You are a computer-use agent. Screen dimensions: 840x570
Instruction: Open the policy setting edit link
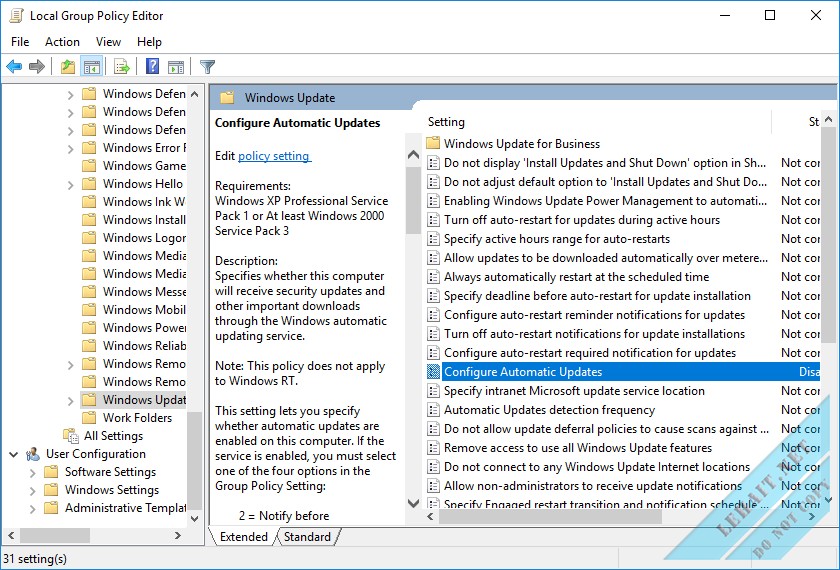(x=274, y=156)
